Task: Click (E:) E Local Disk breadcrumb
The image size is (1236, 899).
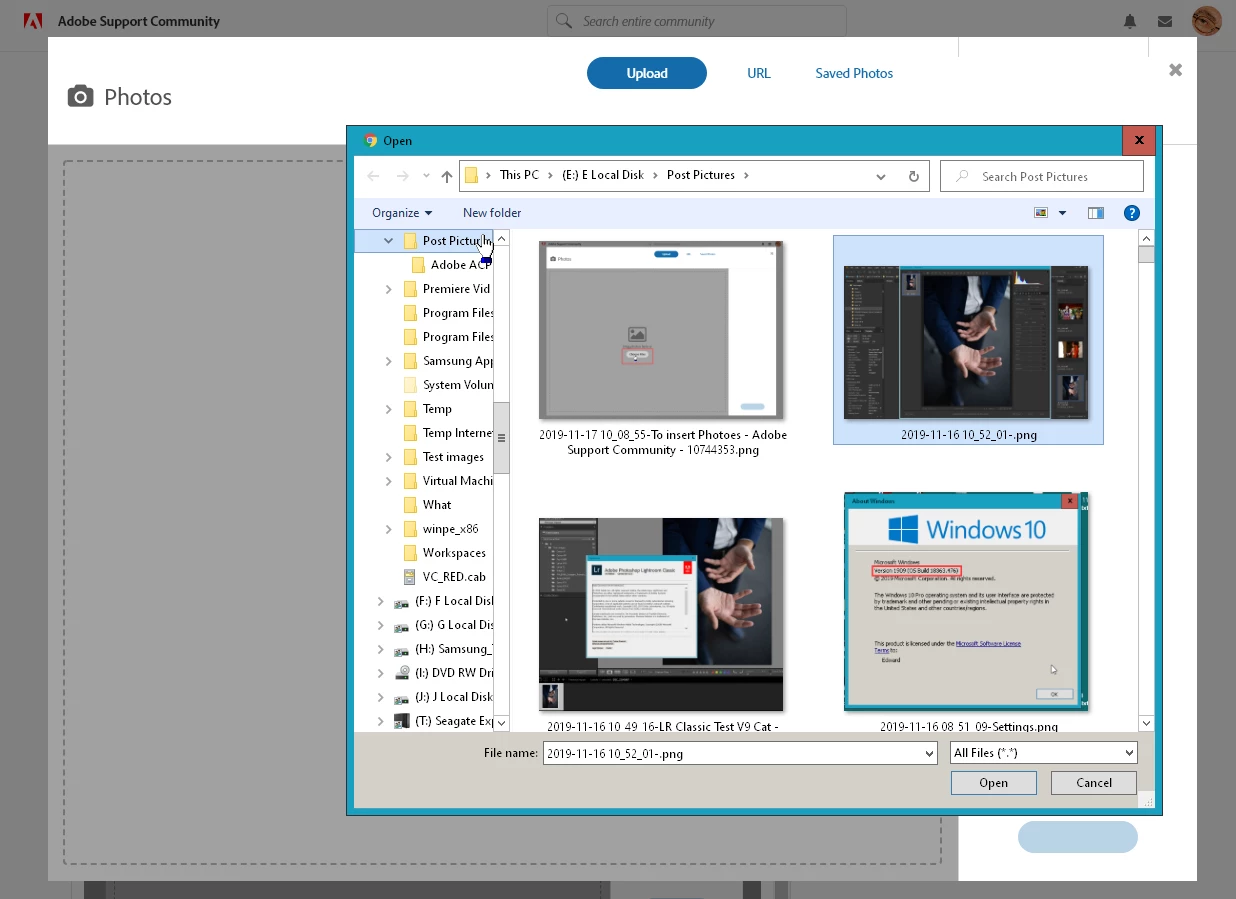Action: tap(603, 175)
